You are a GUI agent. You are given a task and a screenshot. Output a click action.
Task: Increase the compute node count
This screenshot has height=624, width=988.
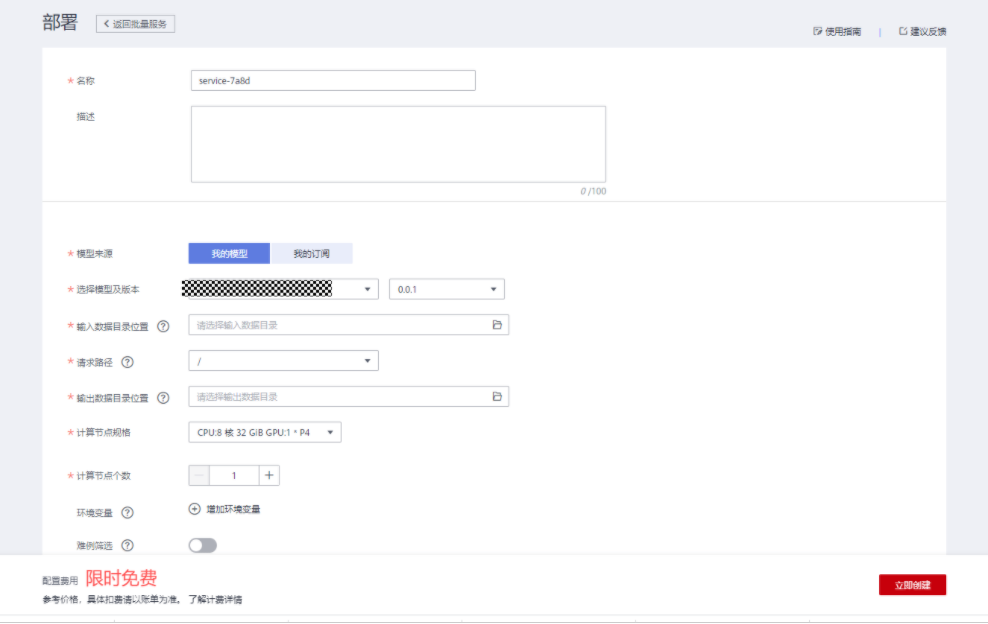[x=269, y=476]
